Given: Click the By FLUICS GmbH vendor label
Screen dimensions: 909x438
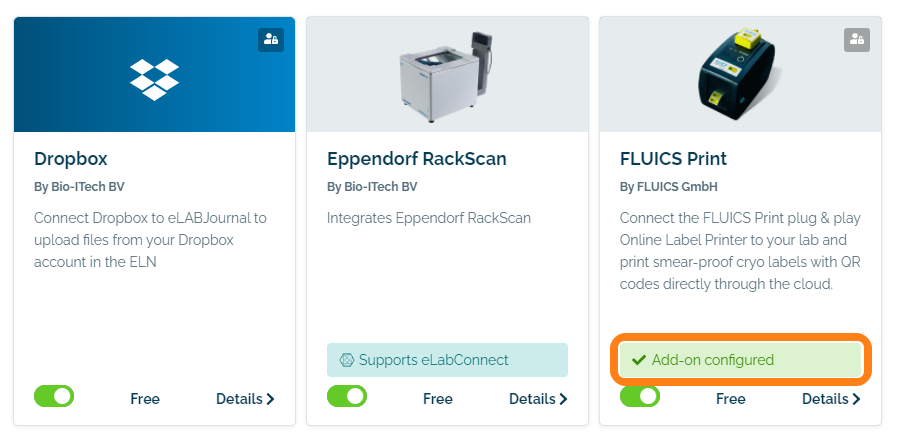Looking at the screenshot, I should 669,187.
